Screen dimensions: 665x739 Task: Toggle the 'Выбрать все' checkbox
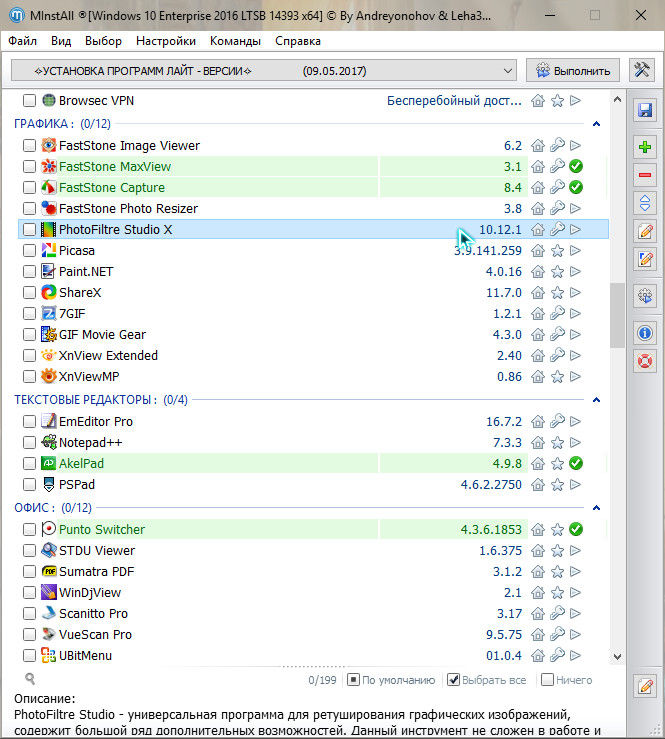pos(453,680)
